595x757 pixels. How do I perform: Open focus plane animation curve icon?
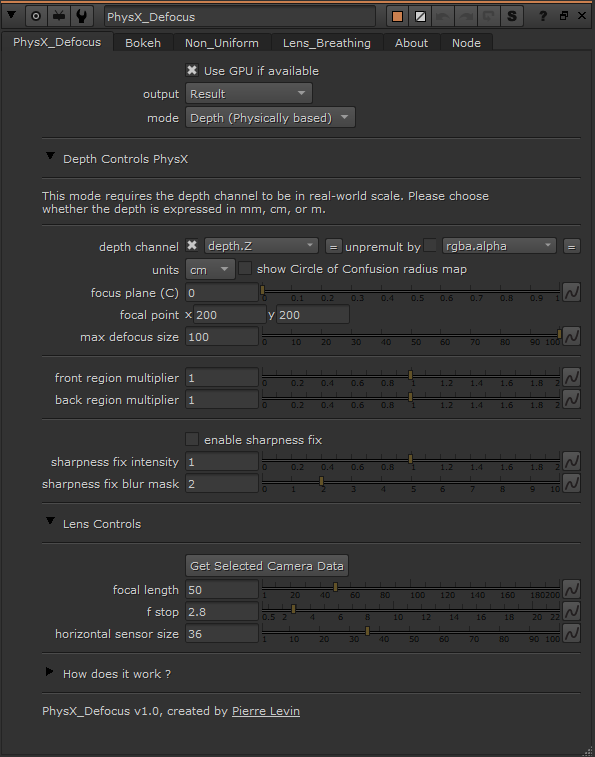[x=571, y=292]
